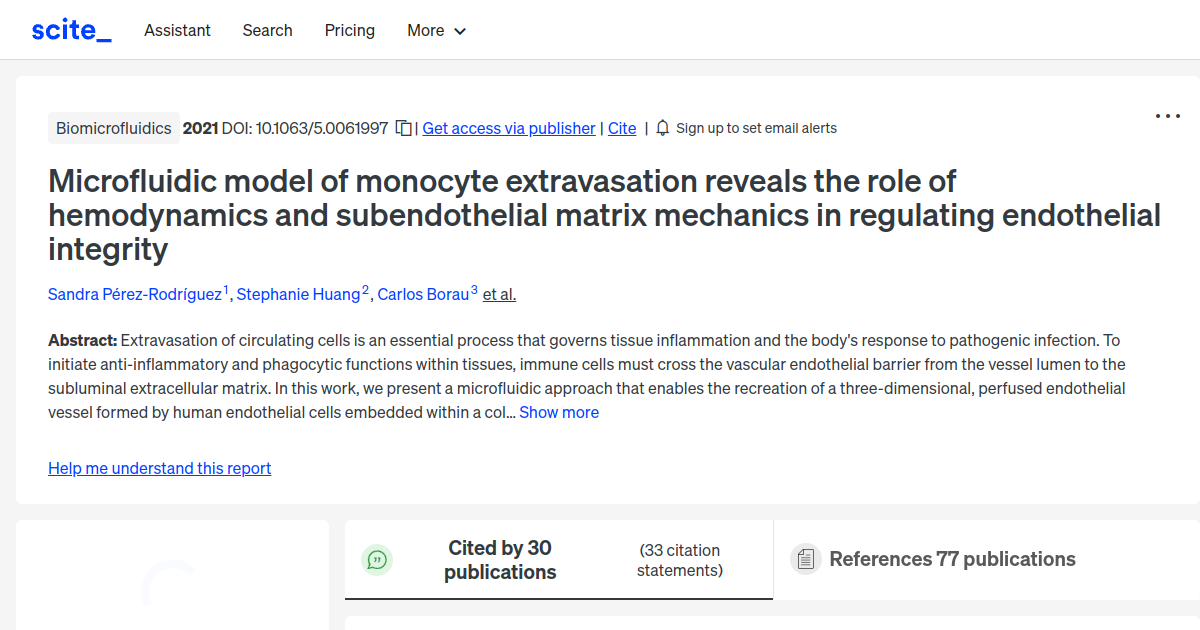This screenshot has height=630, width=1200.
Task: Click the Cite link
Action: (622, 128)
